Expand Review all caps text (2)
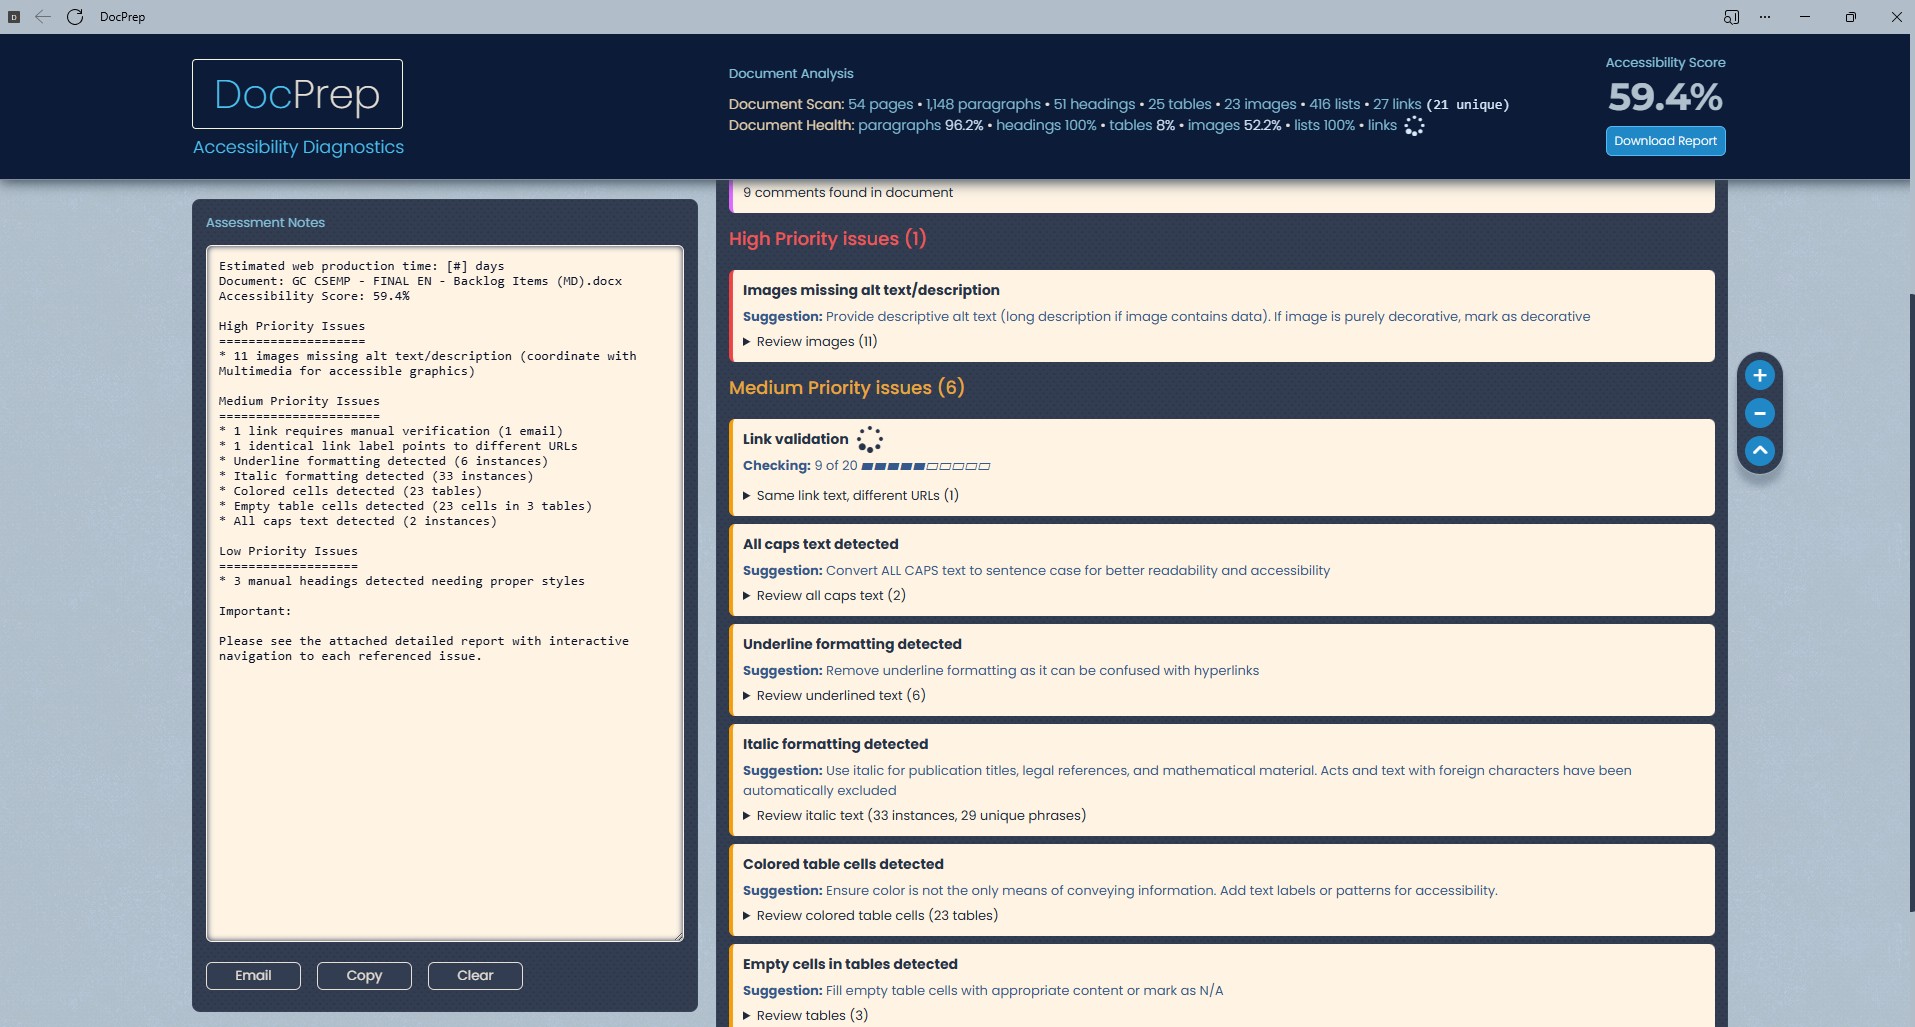 [x=830, y=596]
